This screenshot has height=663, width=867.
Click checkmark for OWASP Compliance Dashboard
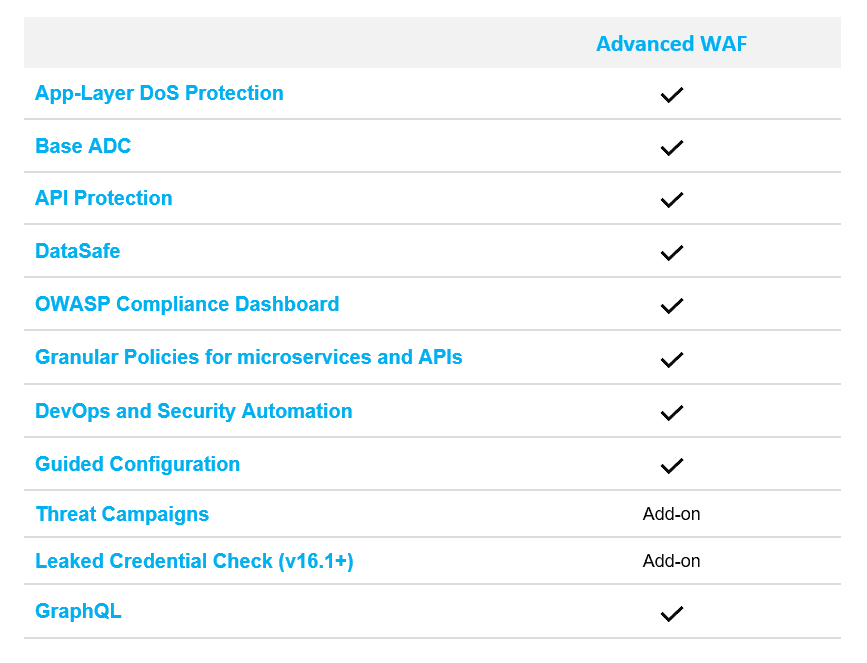671,306
